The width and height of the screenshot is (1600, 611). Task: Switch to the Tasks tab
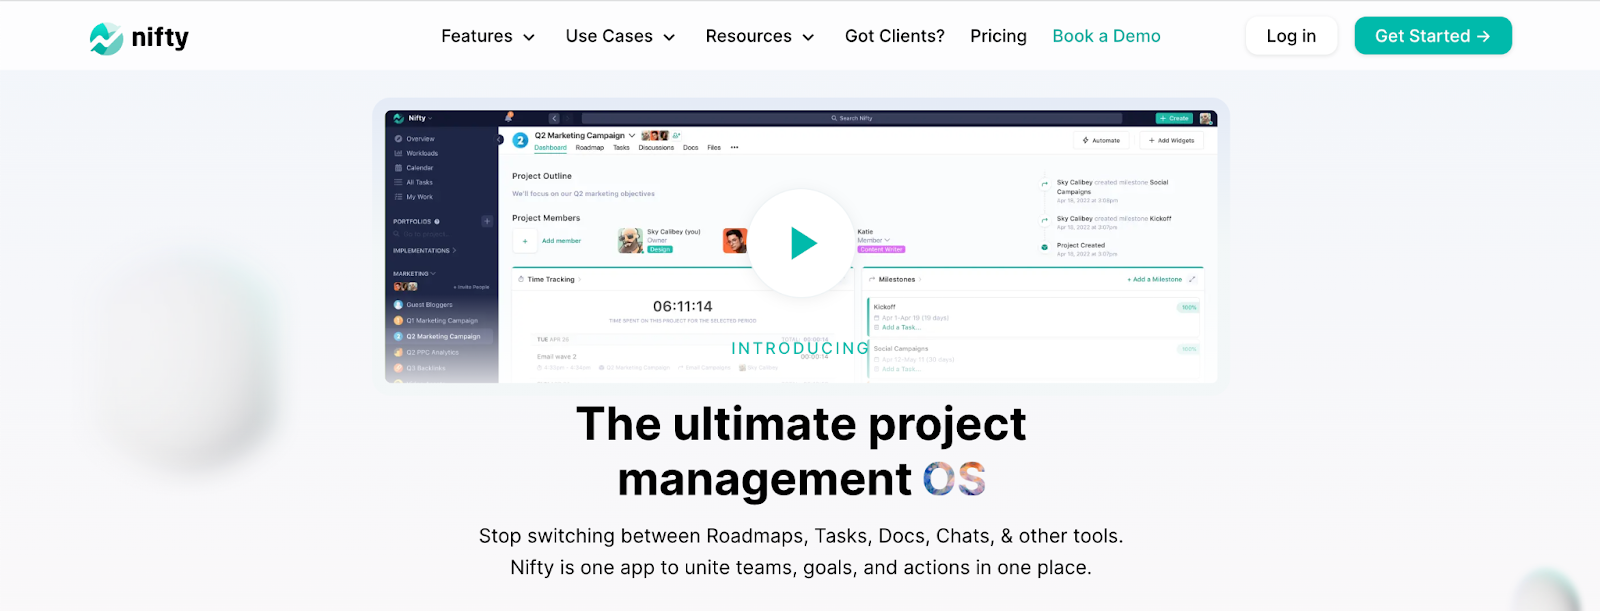click(x=621, y=148)
